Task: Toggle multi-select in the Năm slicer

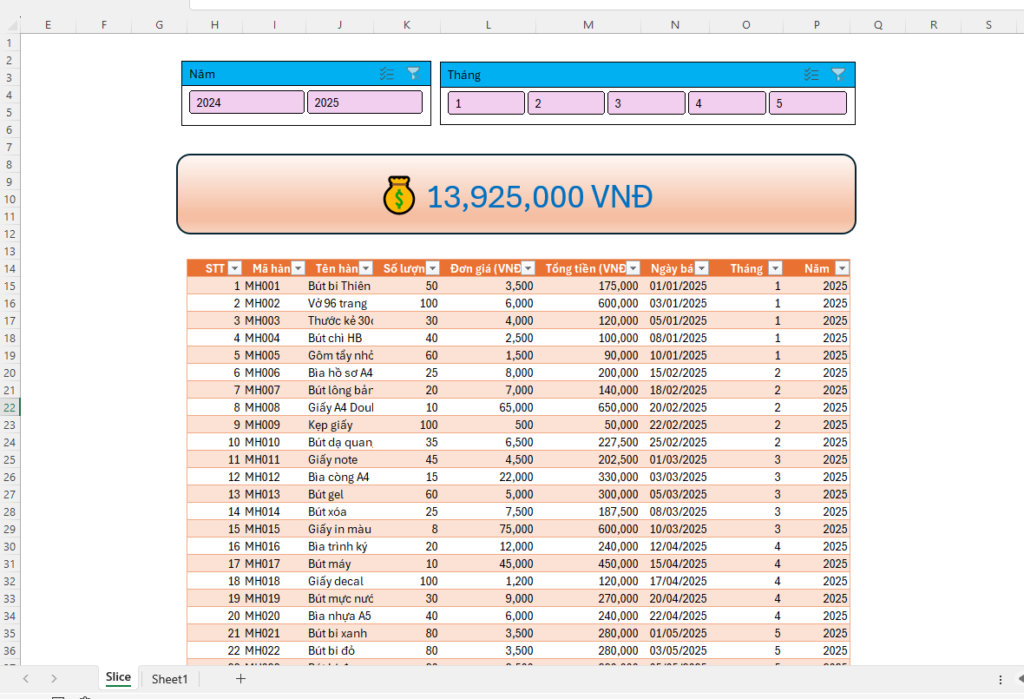Action: pos(387,74)
